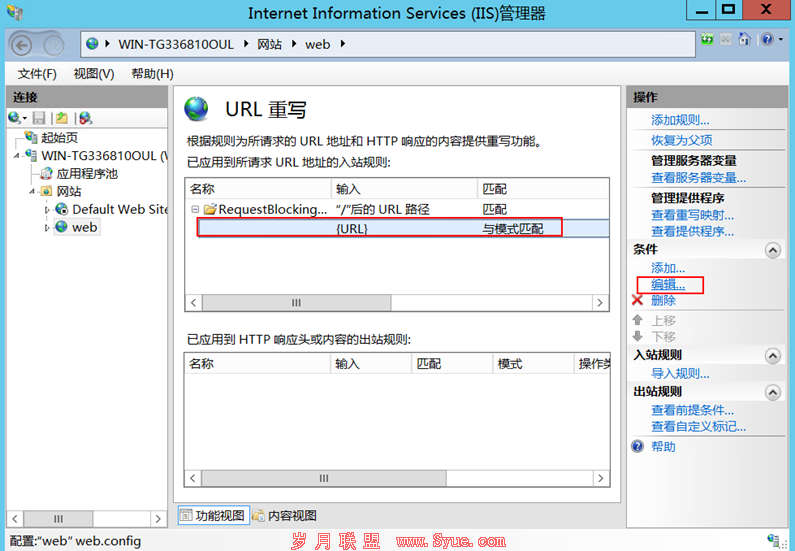Click the green refresh page icon

pos(707,39)
